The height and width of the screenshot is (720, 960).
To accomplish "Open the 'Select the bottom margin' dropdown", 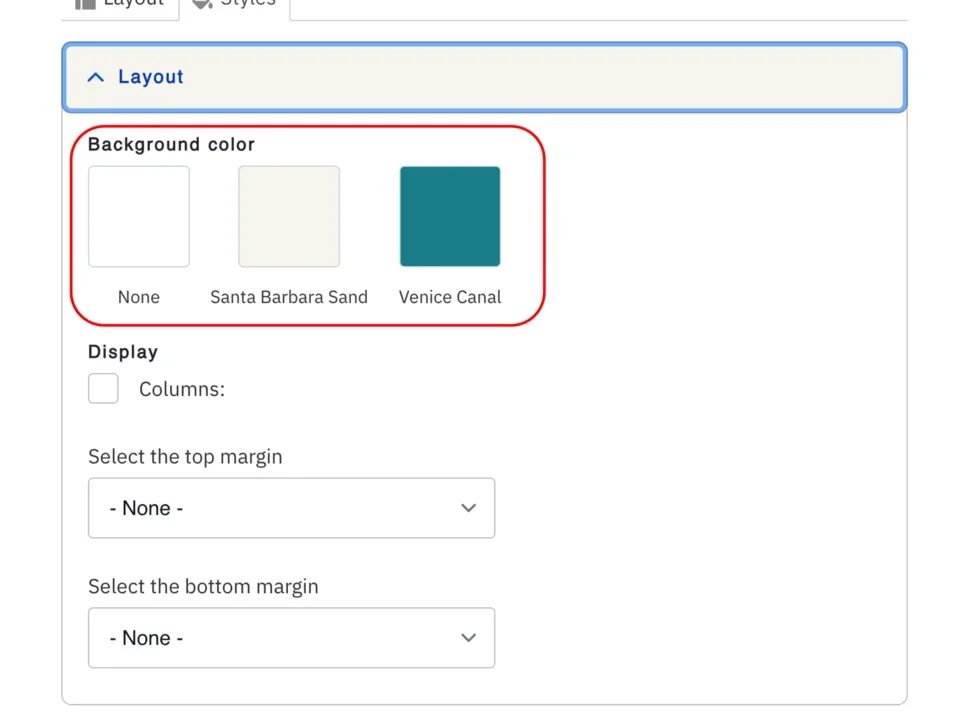I will pyautogui.click(x=291, y=637).
